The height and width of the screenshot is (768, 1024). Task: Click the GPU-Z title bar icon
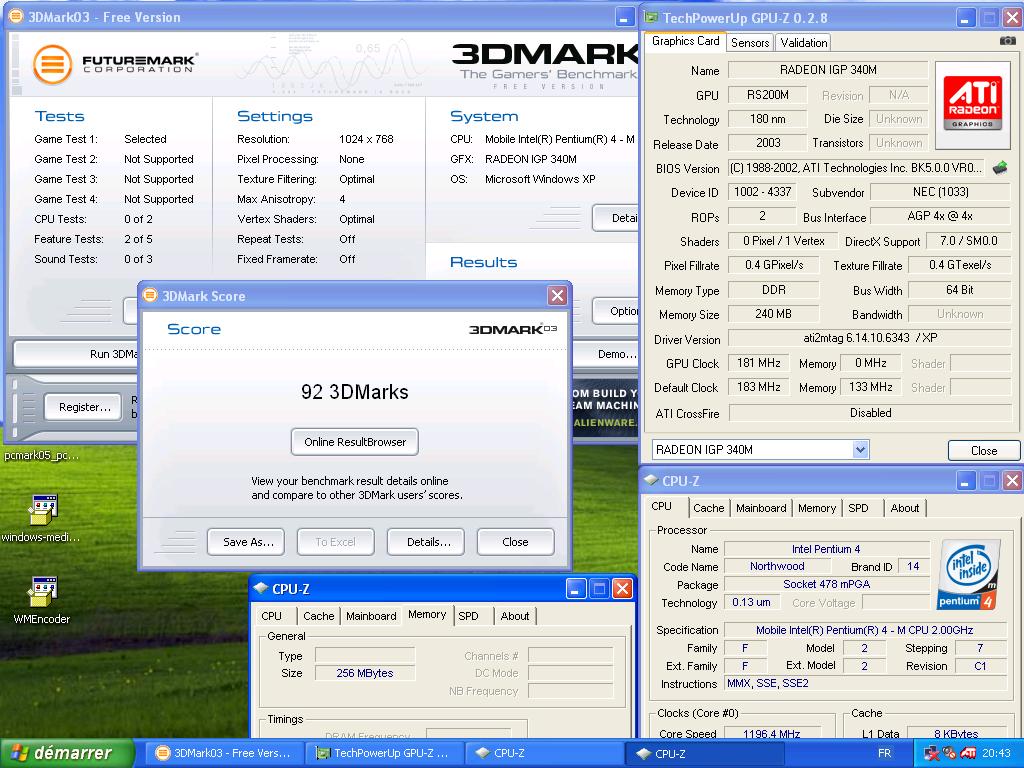(651, 18)
